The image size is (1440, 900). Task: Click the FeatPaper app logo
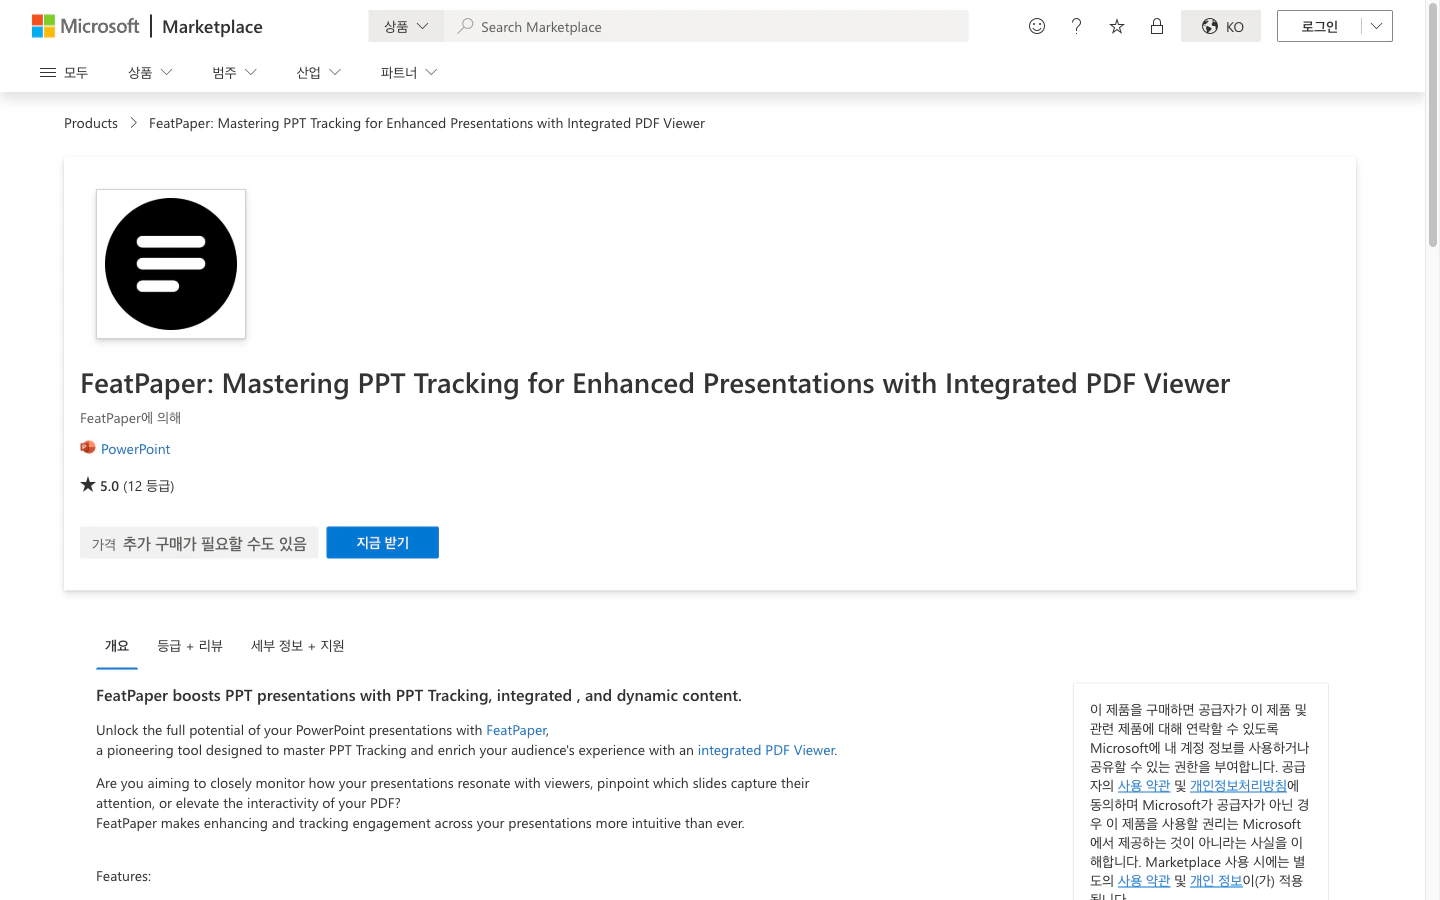coord(170,263)
